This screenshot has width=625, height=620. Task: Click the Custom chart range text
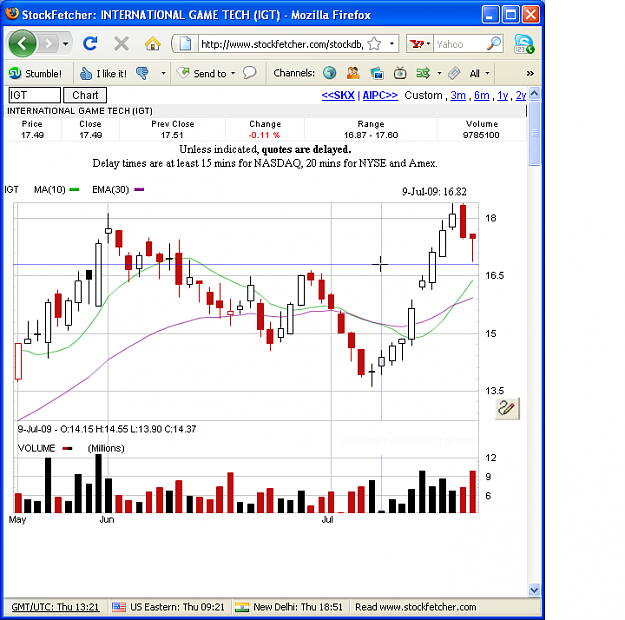(x=423, y=95)
